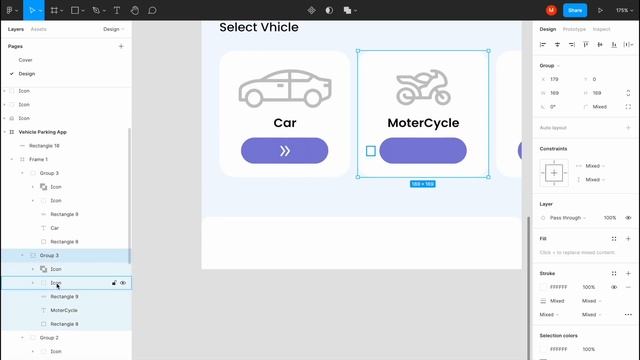
Task: Open the Group type dropdown
Action: (549, 66)
